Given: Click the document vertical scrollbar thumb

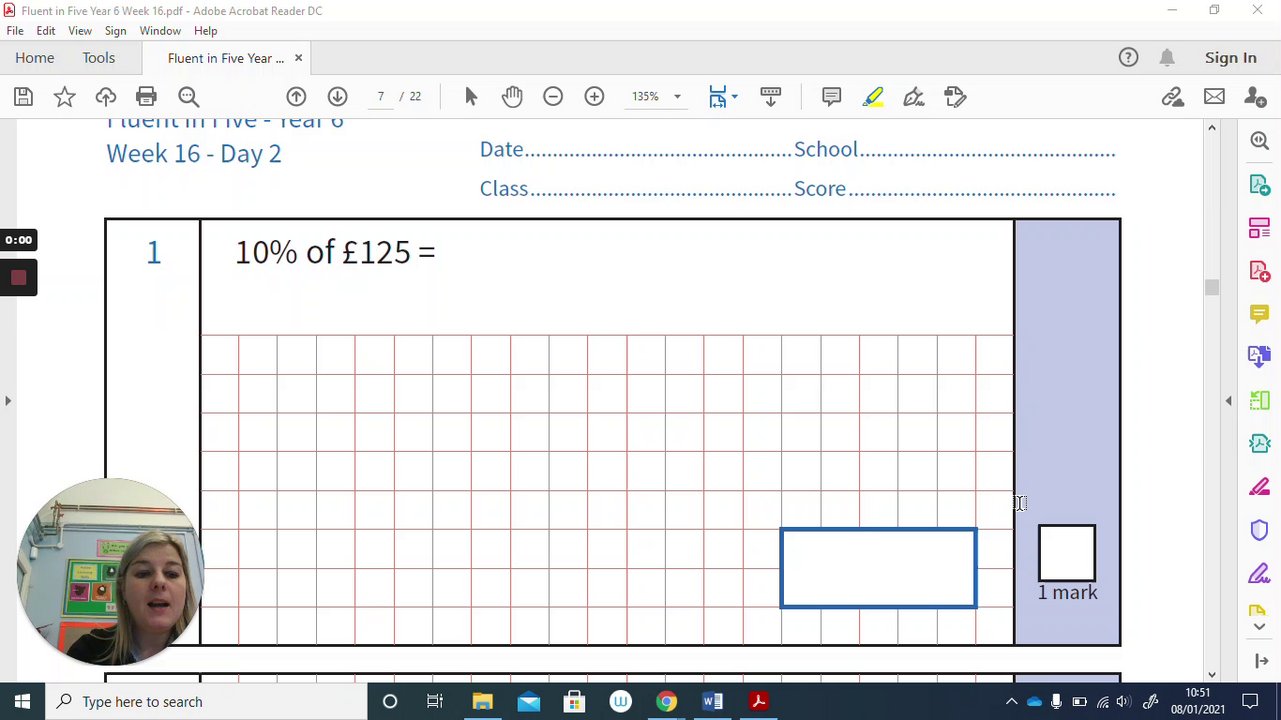Looking at the screenshot, I should click(1211, 287).
